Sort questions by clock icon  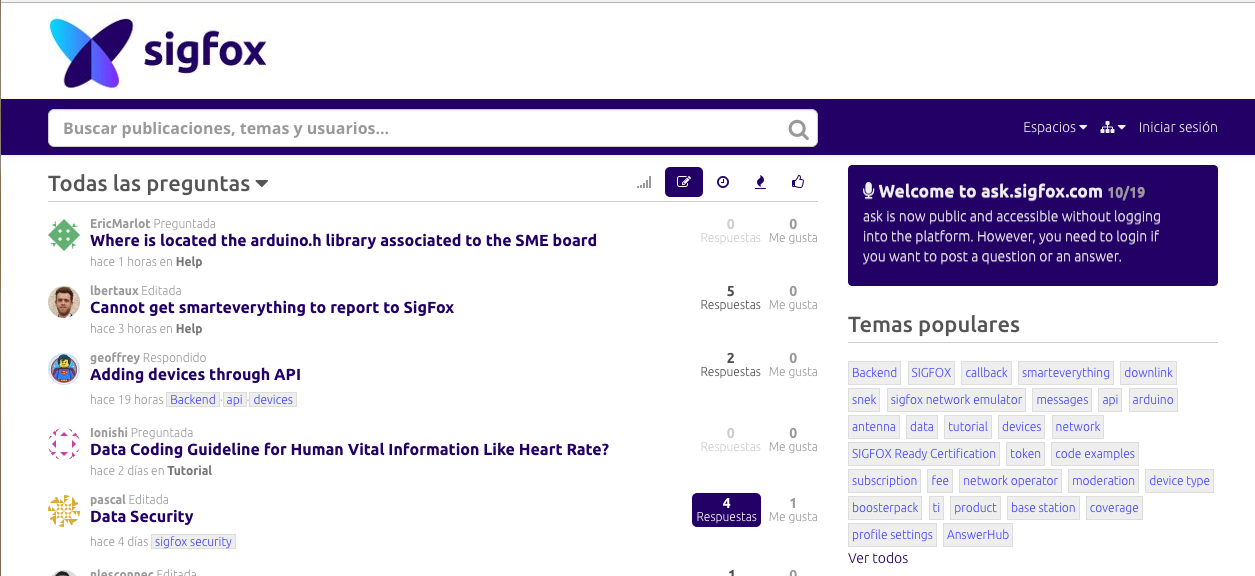click(x=723, y=182)
